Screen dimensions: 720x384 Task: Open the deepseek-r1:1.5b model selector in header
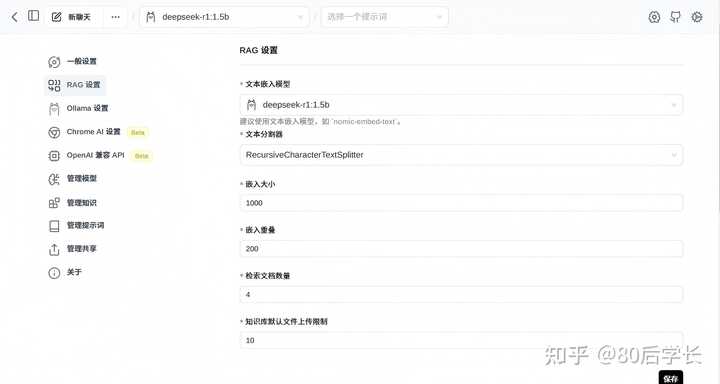[225, 17]
